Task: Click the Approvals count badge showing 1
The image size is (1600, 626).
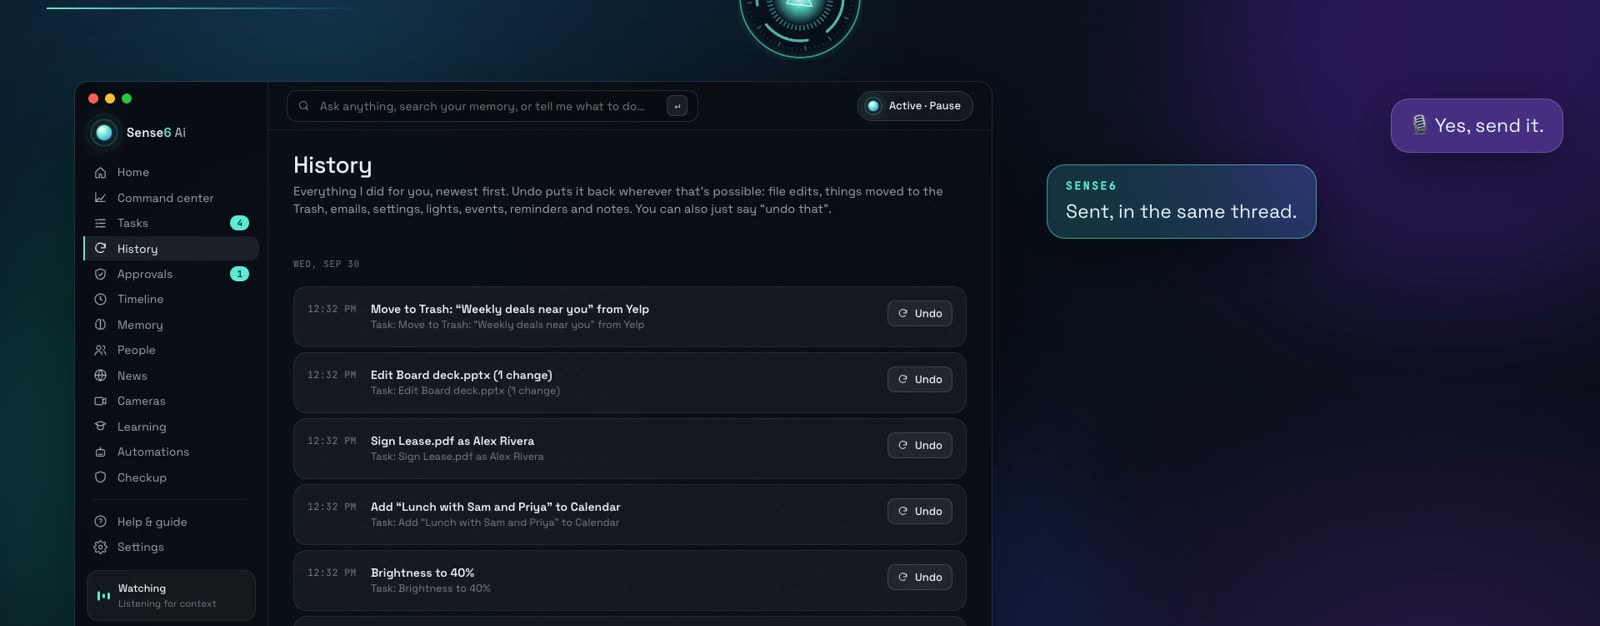Action: (x=239, y=274)
